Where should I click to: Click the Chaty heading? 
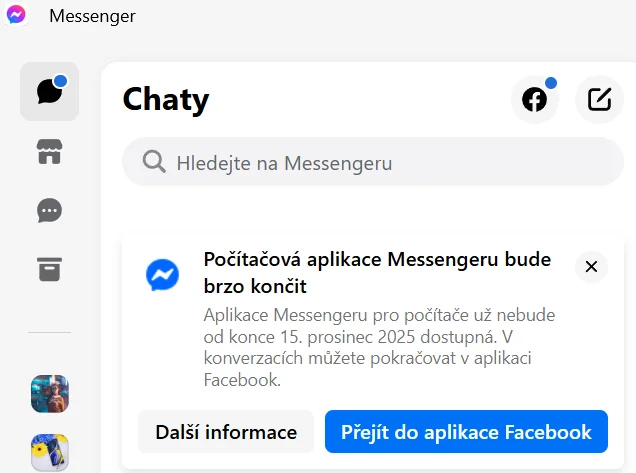coord(166,99)
